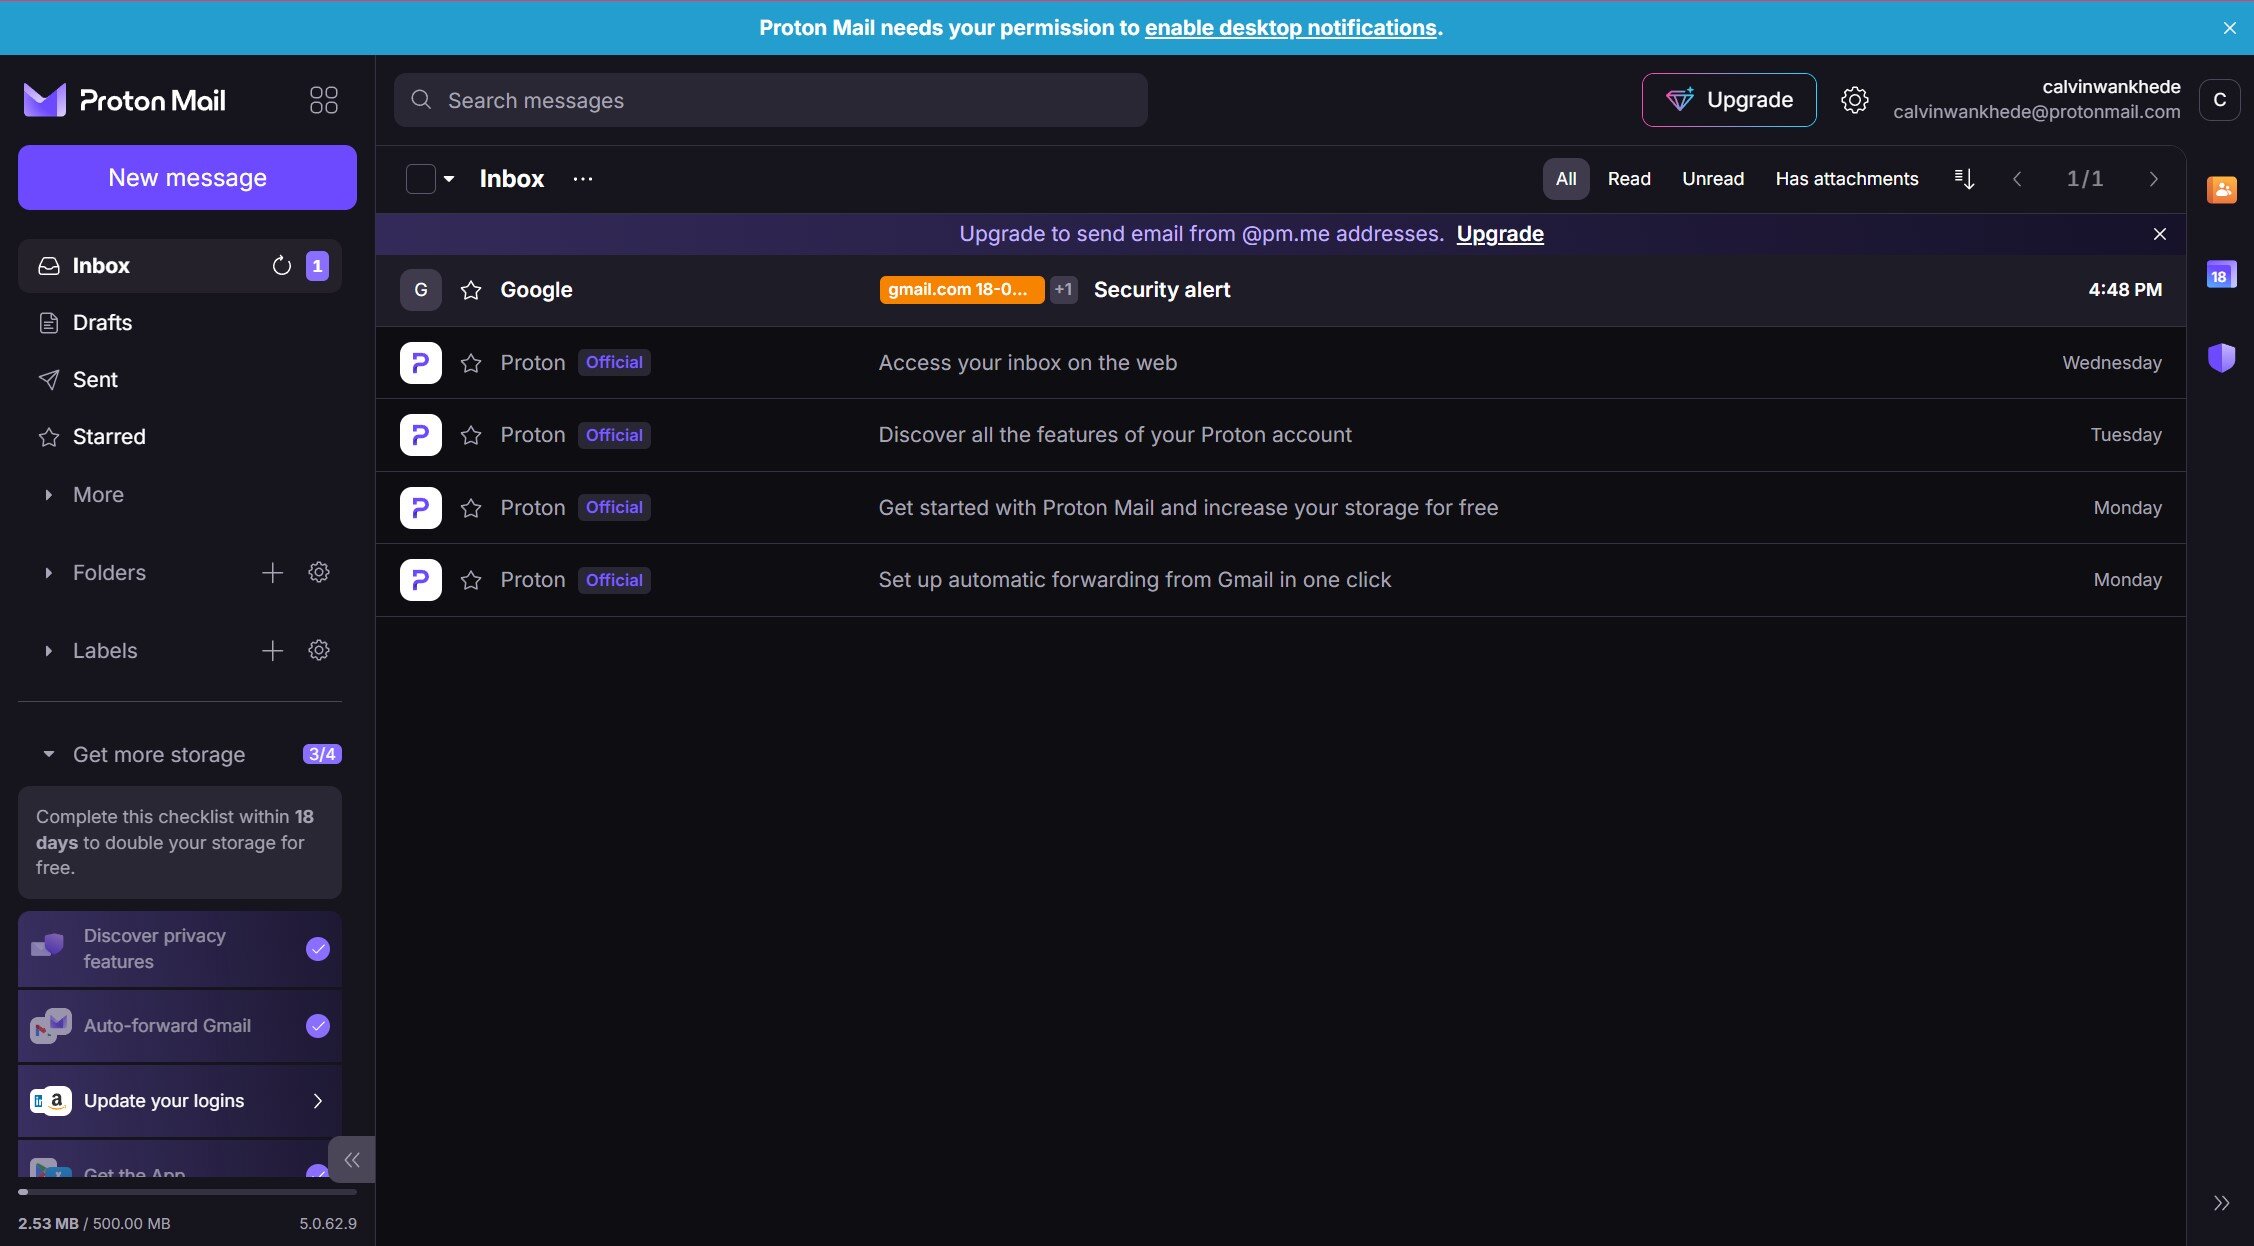Click the enable desktop notifications link

click(1290, 28)
